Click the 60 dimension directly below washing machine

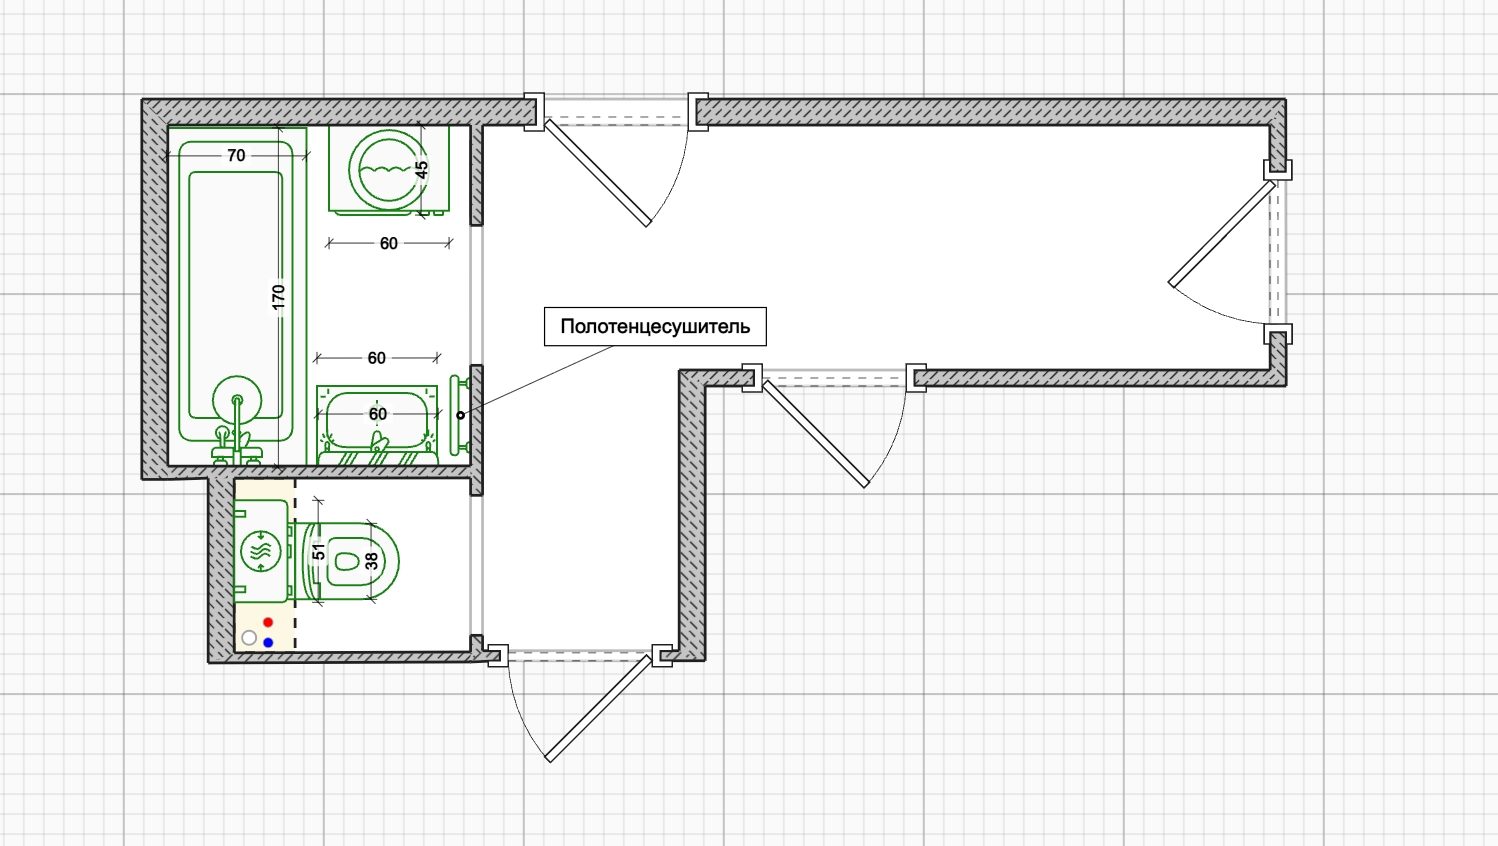389,243
